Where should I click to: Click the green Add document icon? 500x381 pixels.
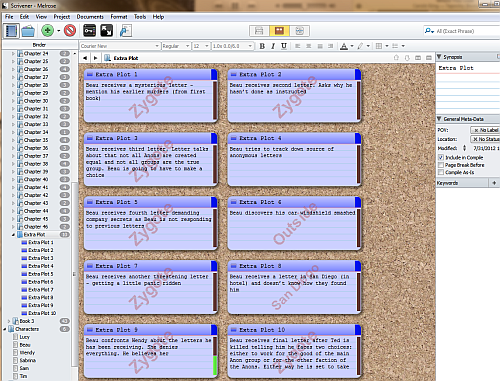pyautogui.click(x=48, y=31)
